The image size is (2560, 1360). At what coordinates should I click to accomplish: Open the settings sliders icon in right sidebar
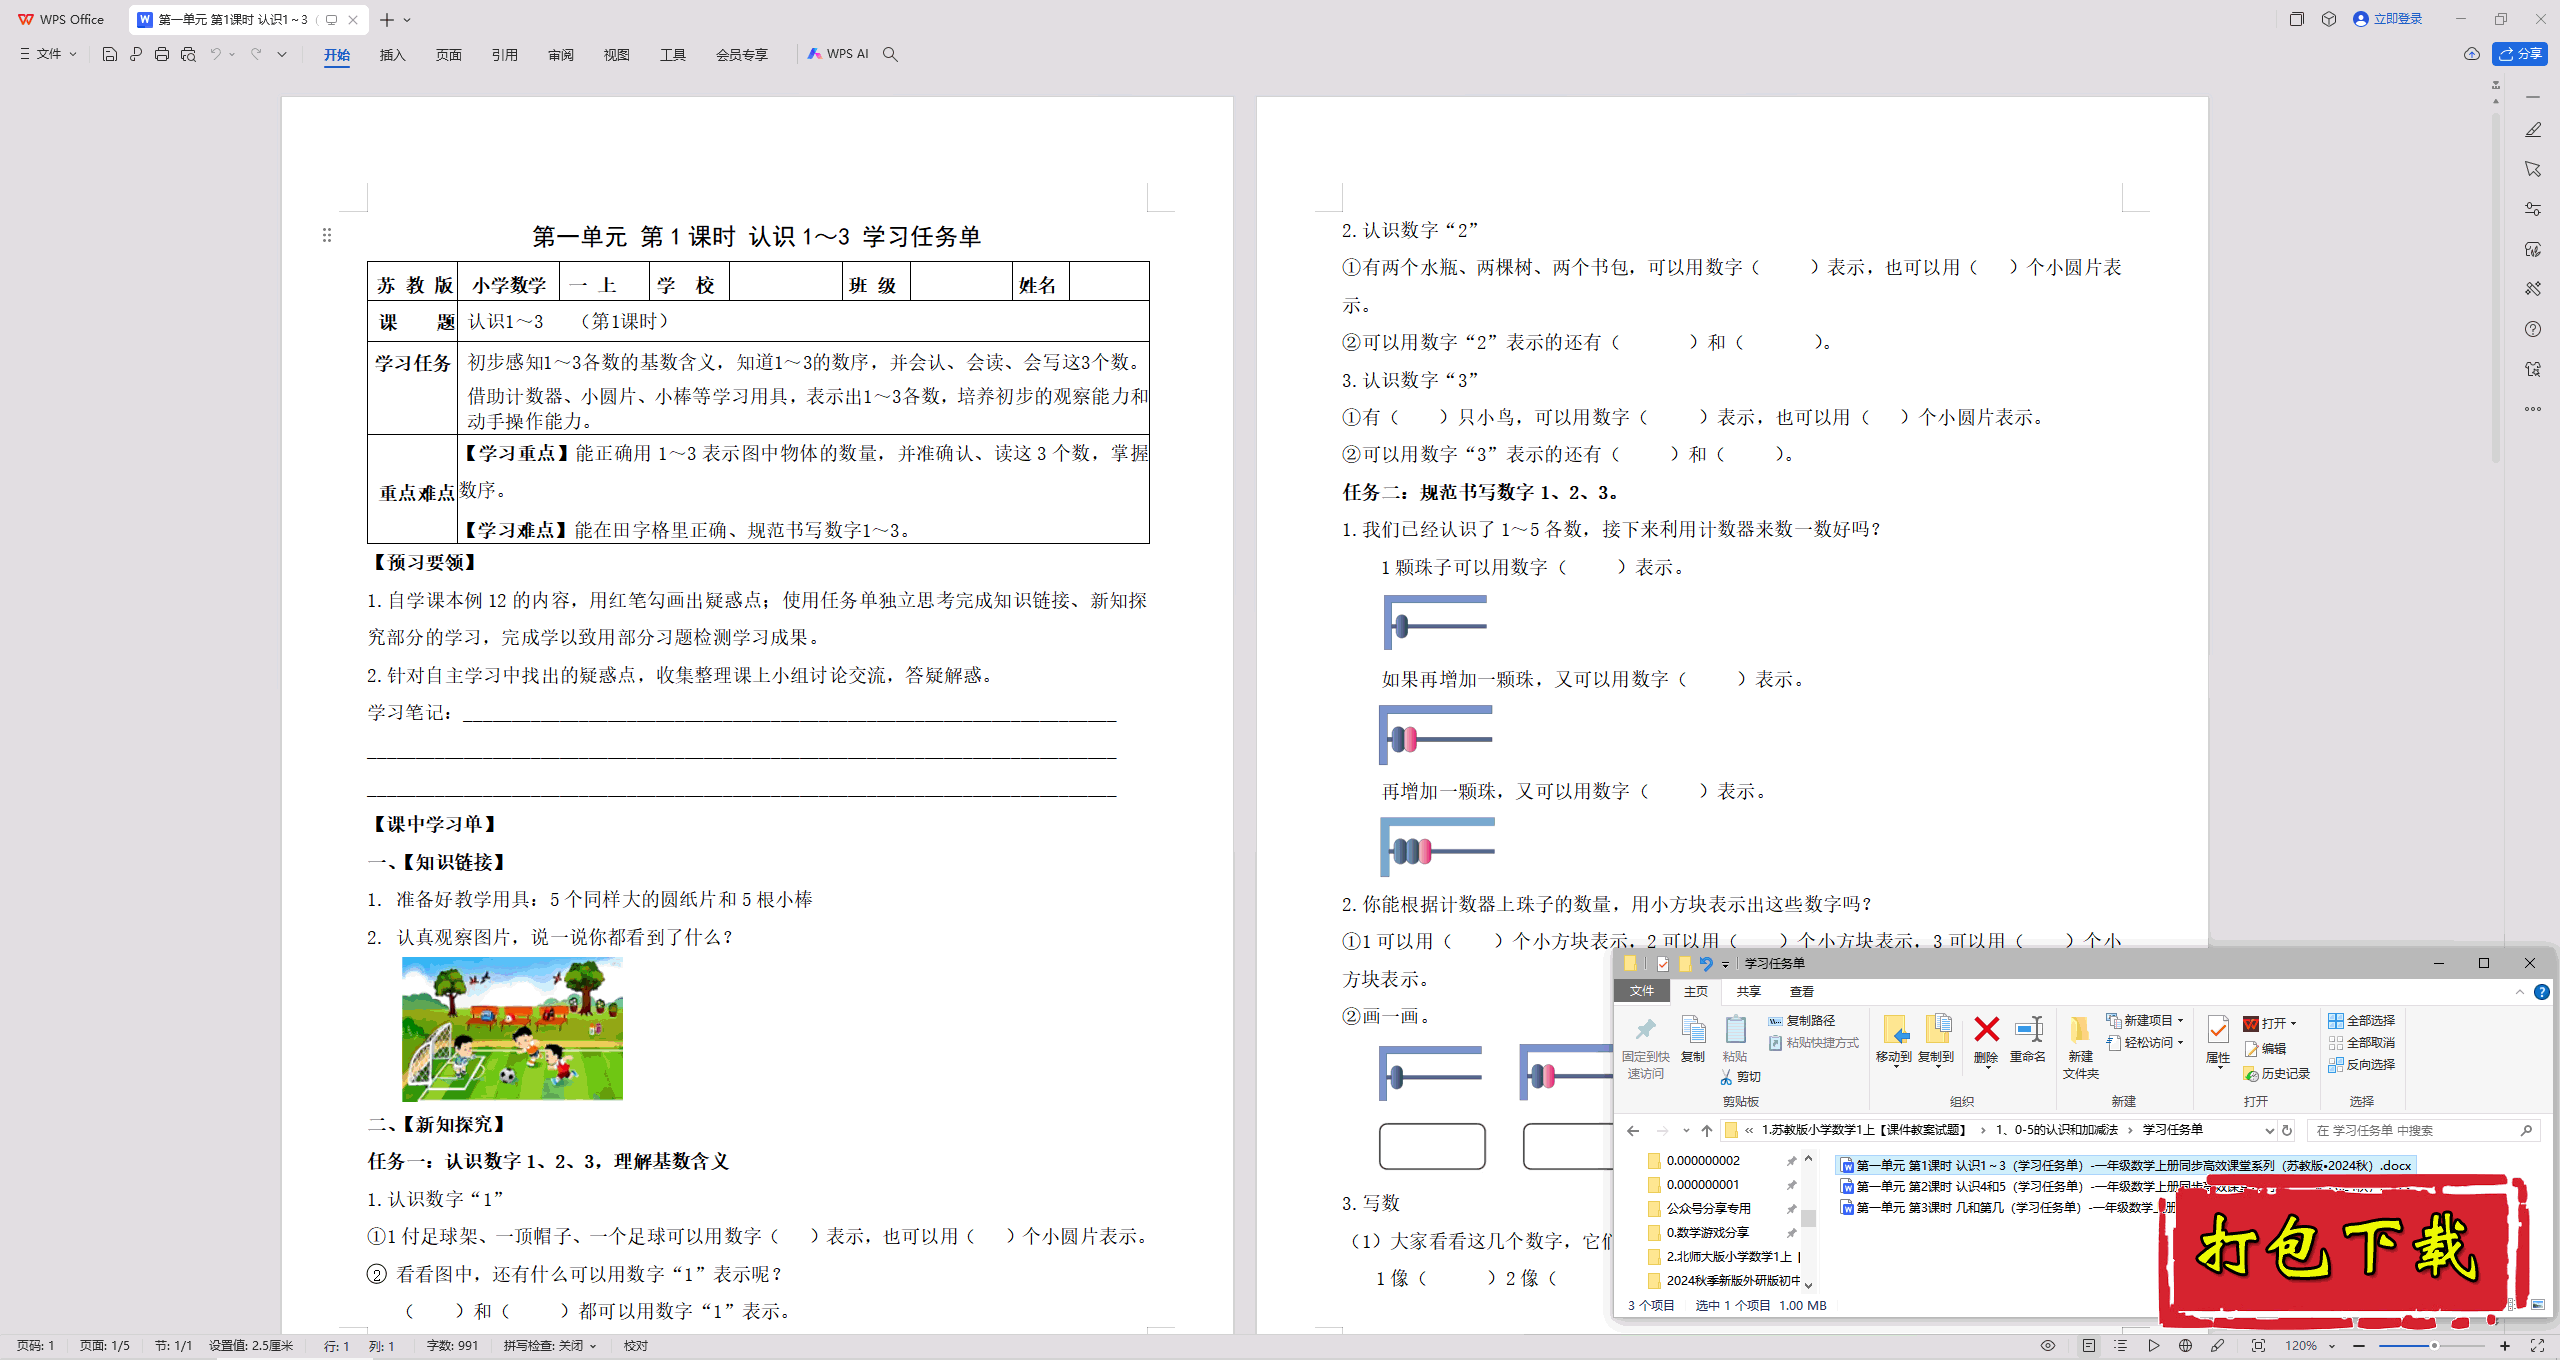2533,209
